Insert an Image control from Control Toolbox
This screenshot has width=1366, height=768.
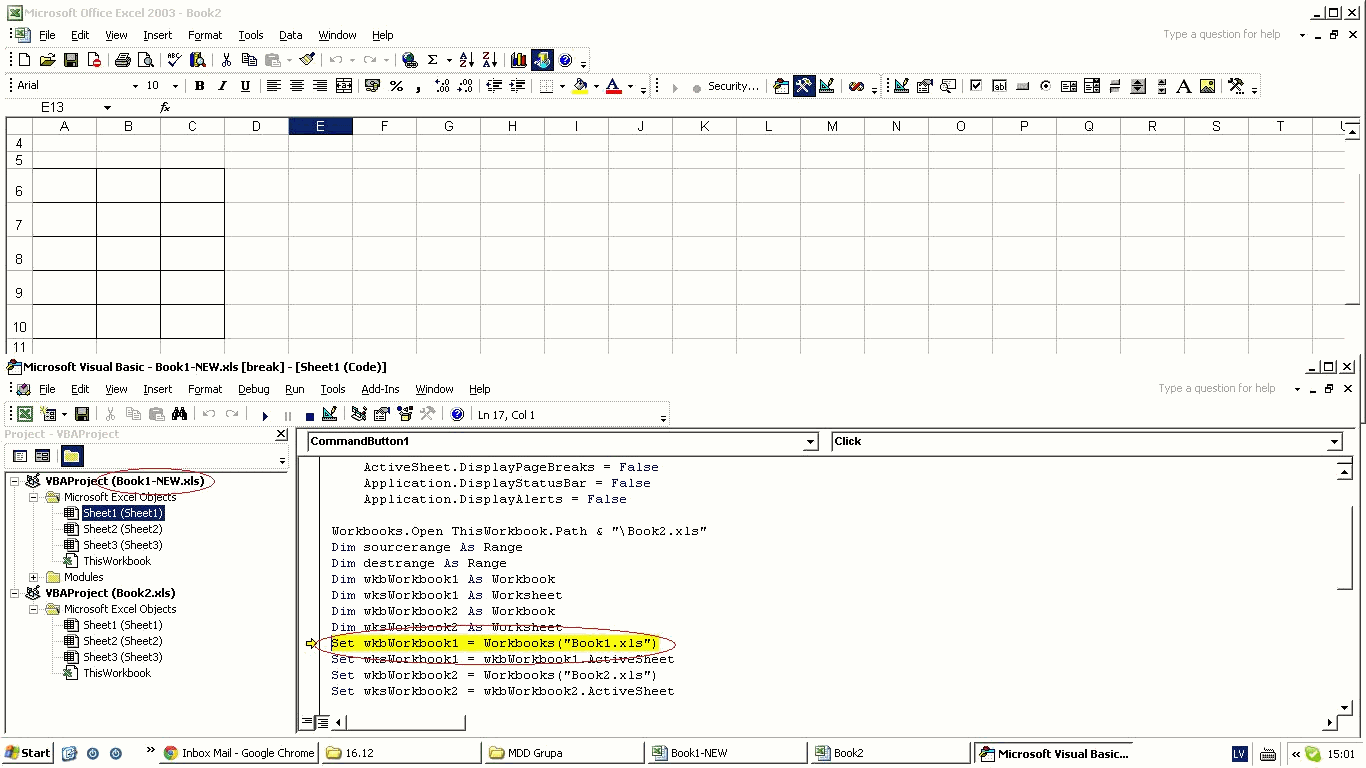coord(1207,86)
